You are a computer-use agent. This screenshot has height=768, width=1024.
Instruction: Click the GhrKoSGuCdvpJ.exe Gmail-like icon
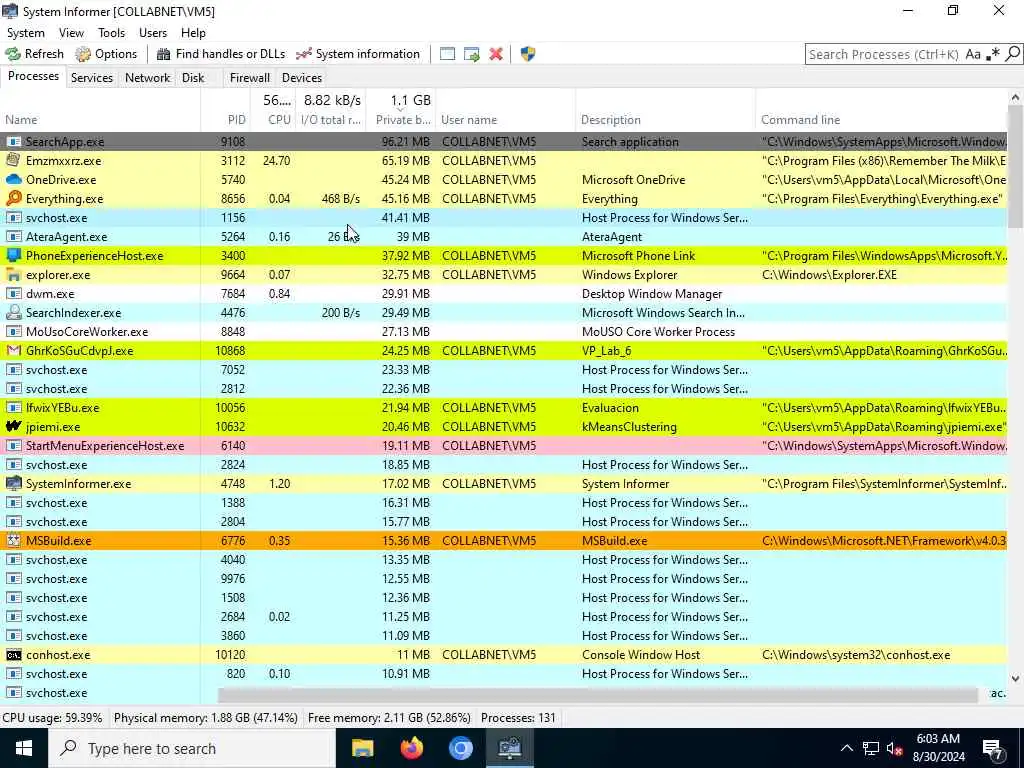(x=13, y=351)
